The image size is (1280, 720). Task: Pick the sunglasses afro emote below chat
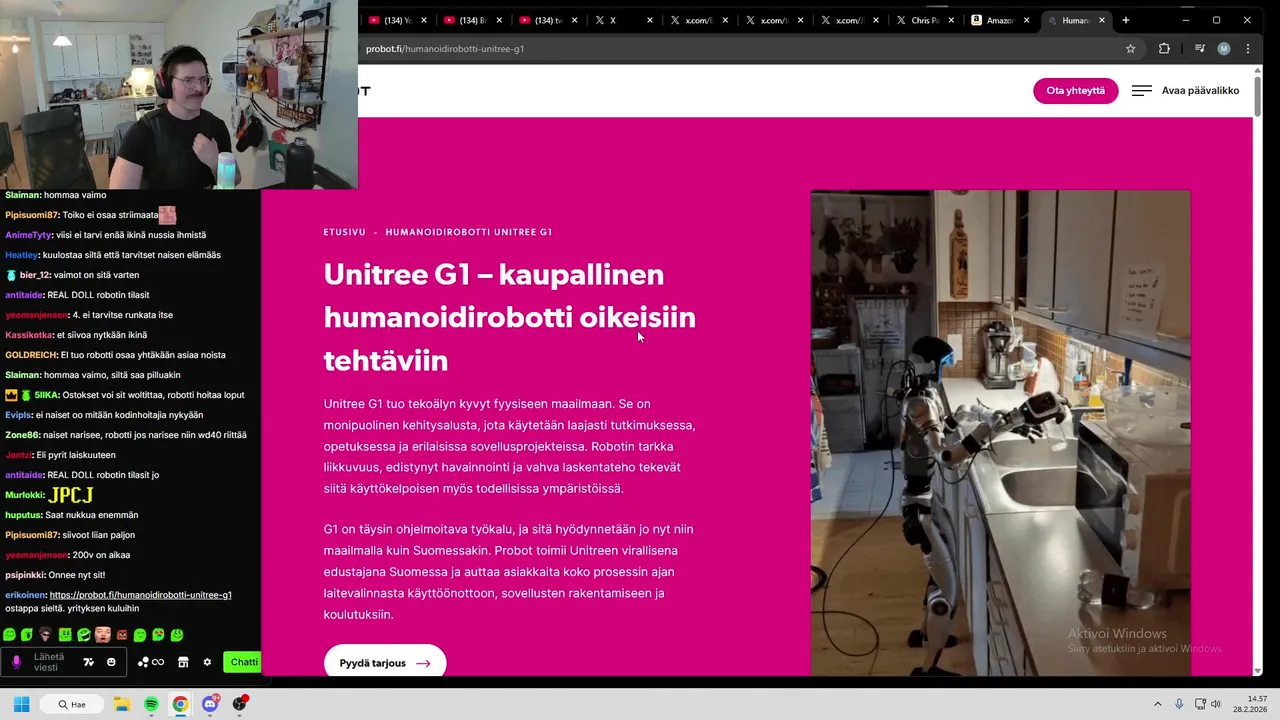[46, 635]
